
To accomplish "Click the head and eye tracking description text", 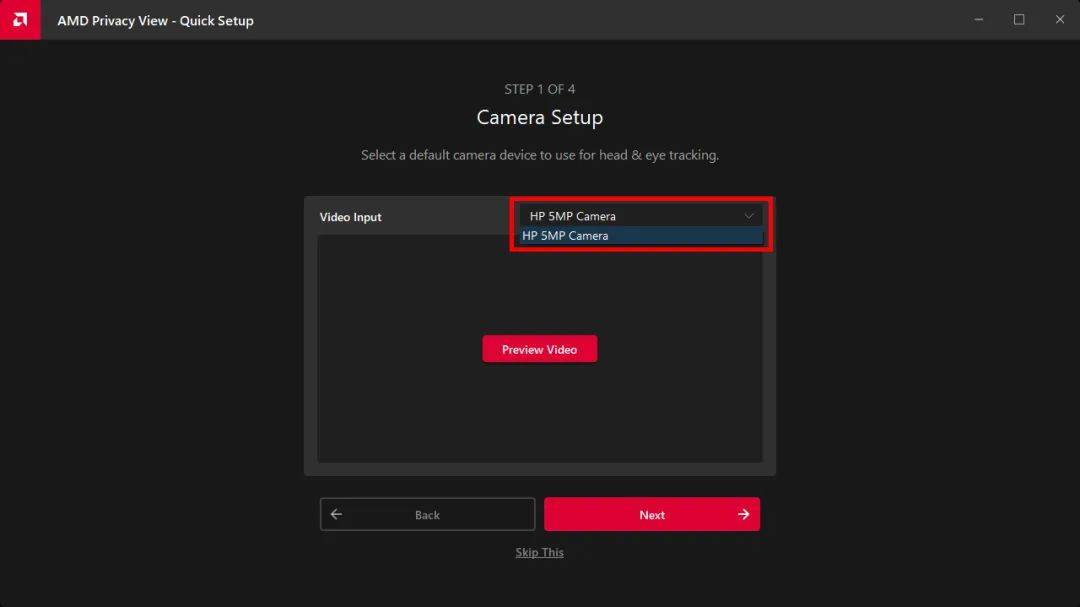I will 539,155.
